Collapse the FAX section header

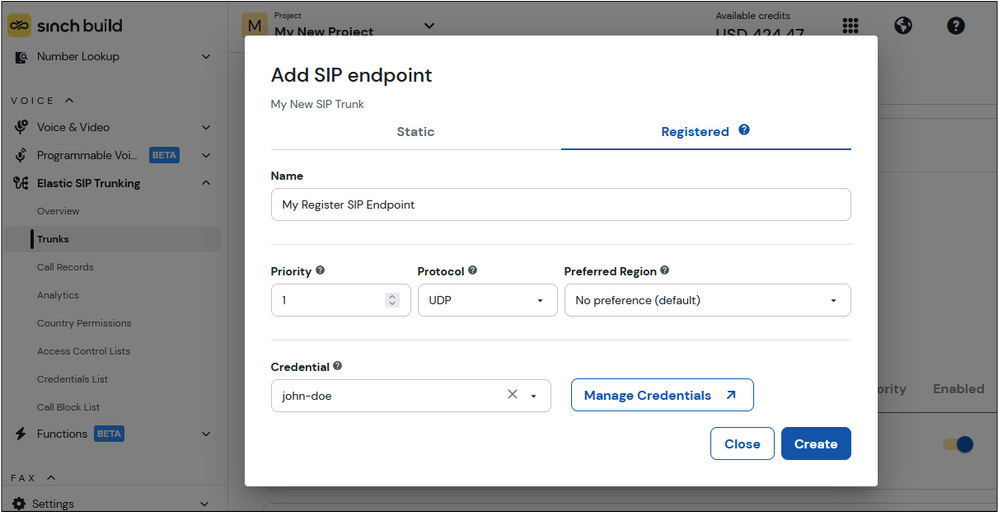[32, 478]
